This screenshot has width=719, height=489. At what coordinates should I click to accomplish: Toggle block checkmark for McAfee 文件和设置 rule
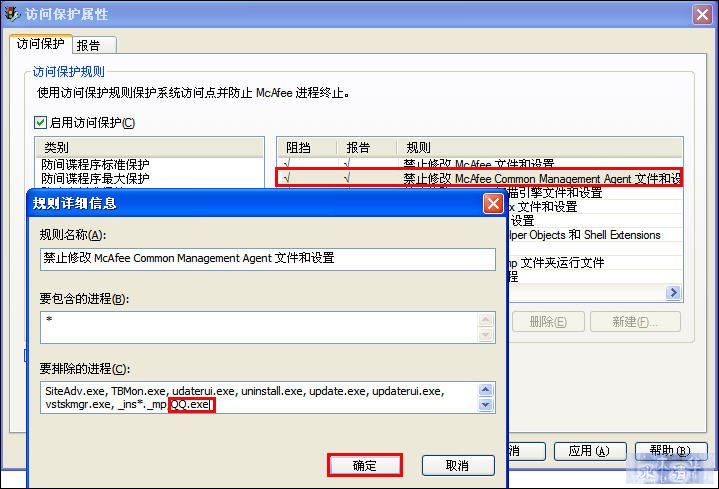tap(287, 163)
